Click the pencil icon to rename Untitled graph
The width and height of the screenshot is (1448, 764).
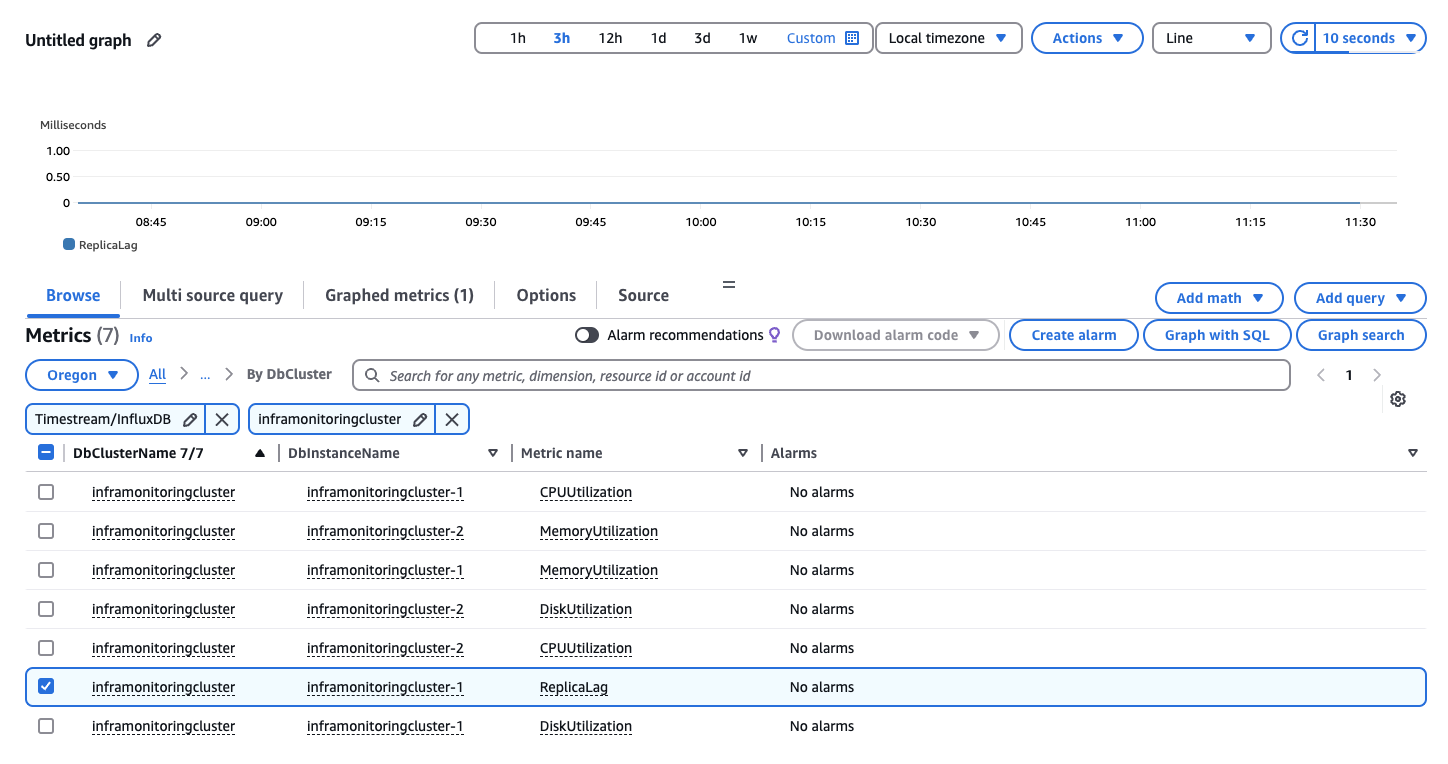coord(153,40)
